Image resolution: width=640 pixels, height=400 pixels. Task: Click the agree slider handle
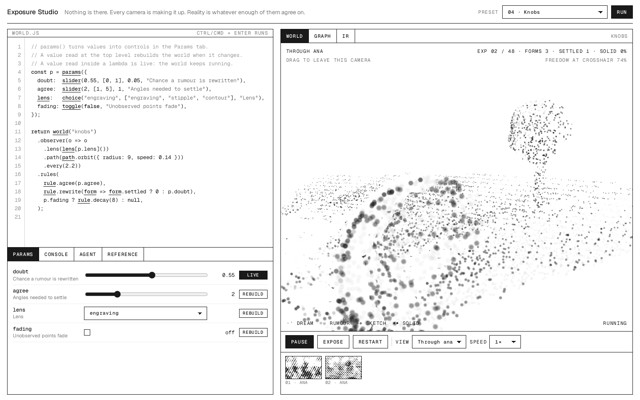(x=118, y=294)
